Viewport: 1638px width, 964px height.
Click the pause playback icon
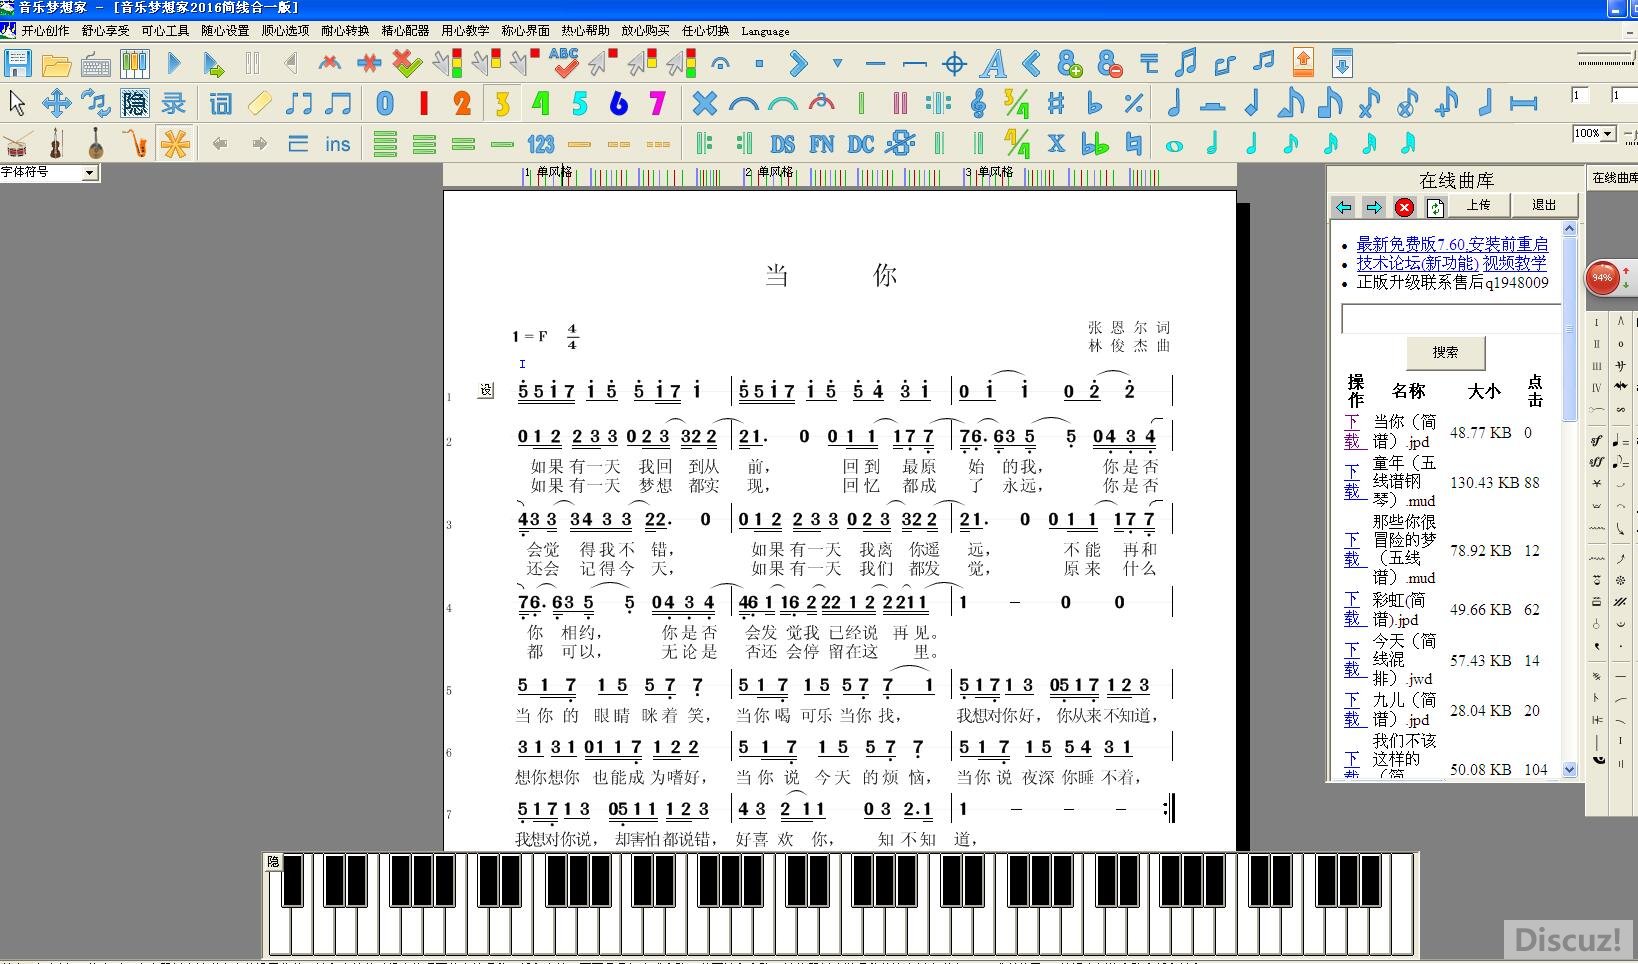[252, 64]
